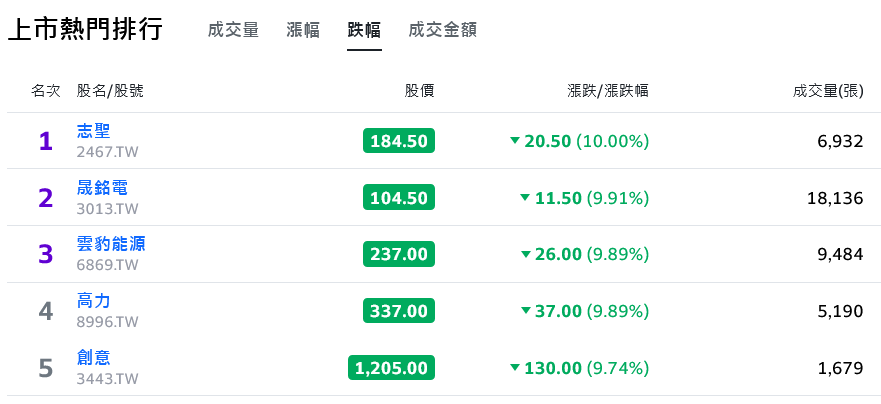Open the 高力 stock link

[94, 301]
